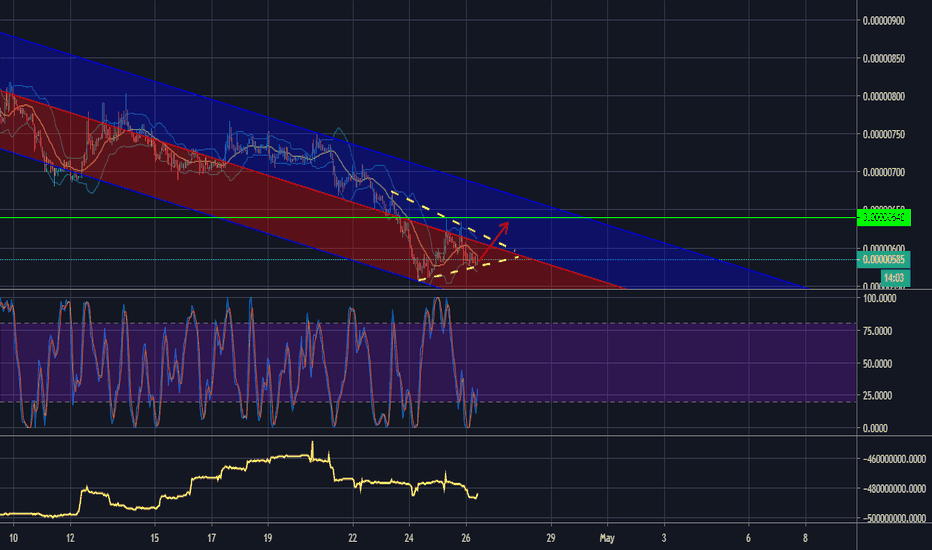The width and height of the screenshot is (932, 550).
Task: Click the current price label 0.00000585
Action: click(x=883, y=260)
